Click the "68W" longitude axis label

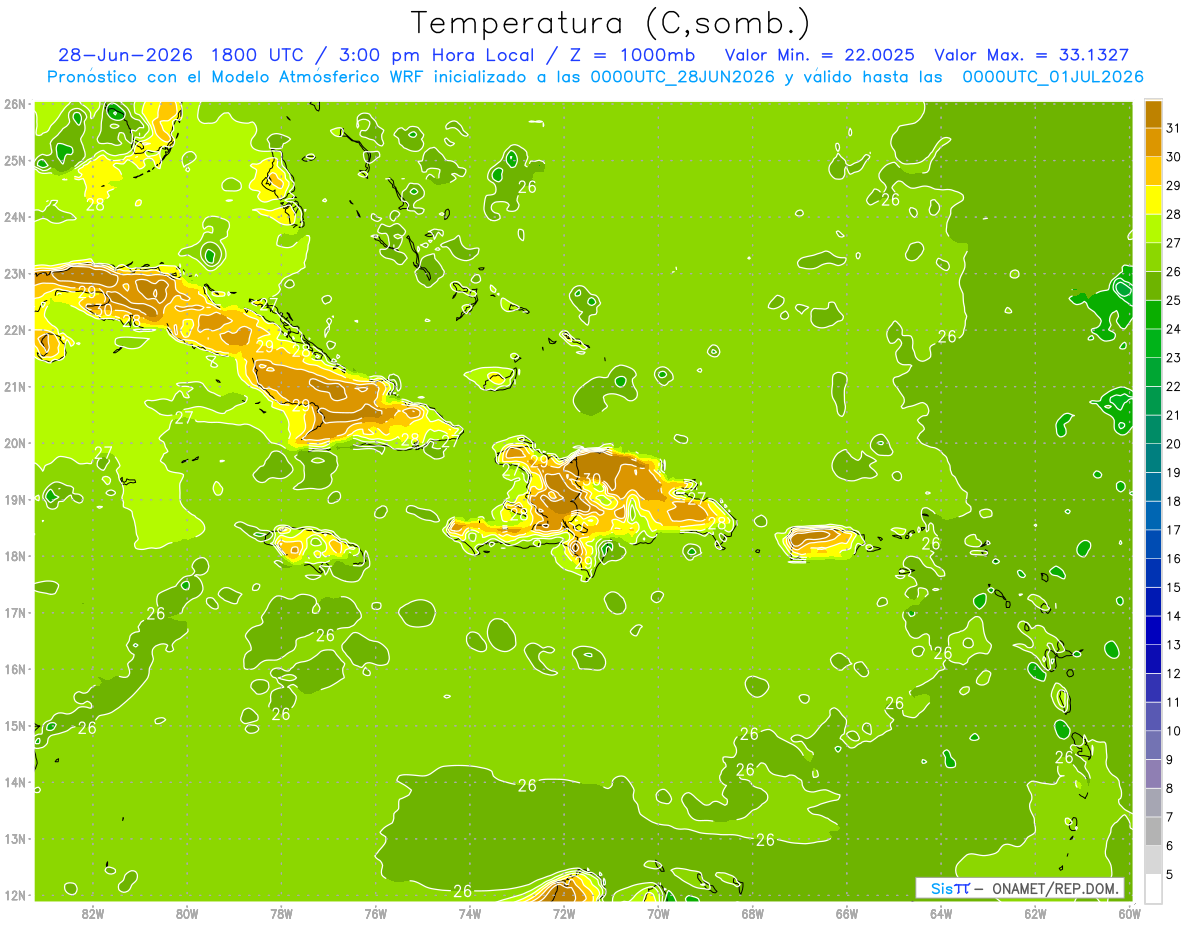pos(752,913)
